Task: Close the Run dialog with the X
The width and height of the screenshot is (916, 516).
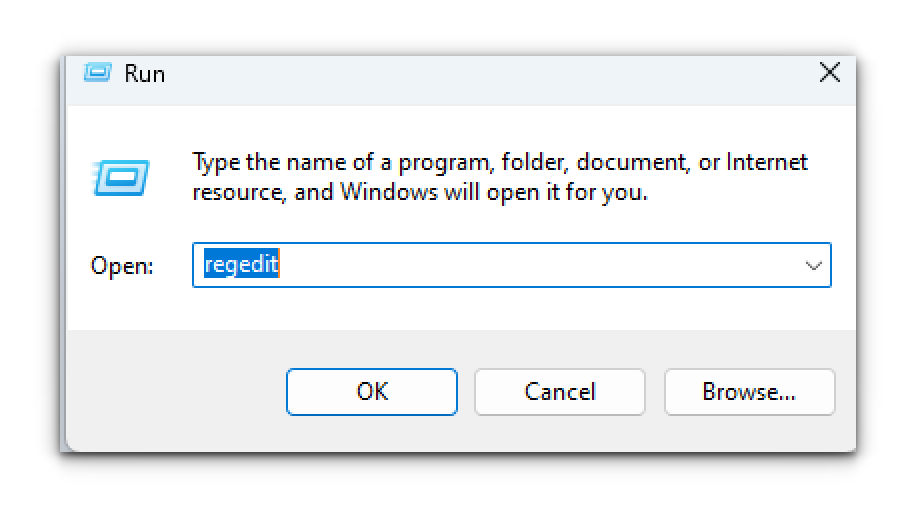Action: coord(829,73)
